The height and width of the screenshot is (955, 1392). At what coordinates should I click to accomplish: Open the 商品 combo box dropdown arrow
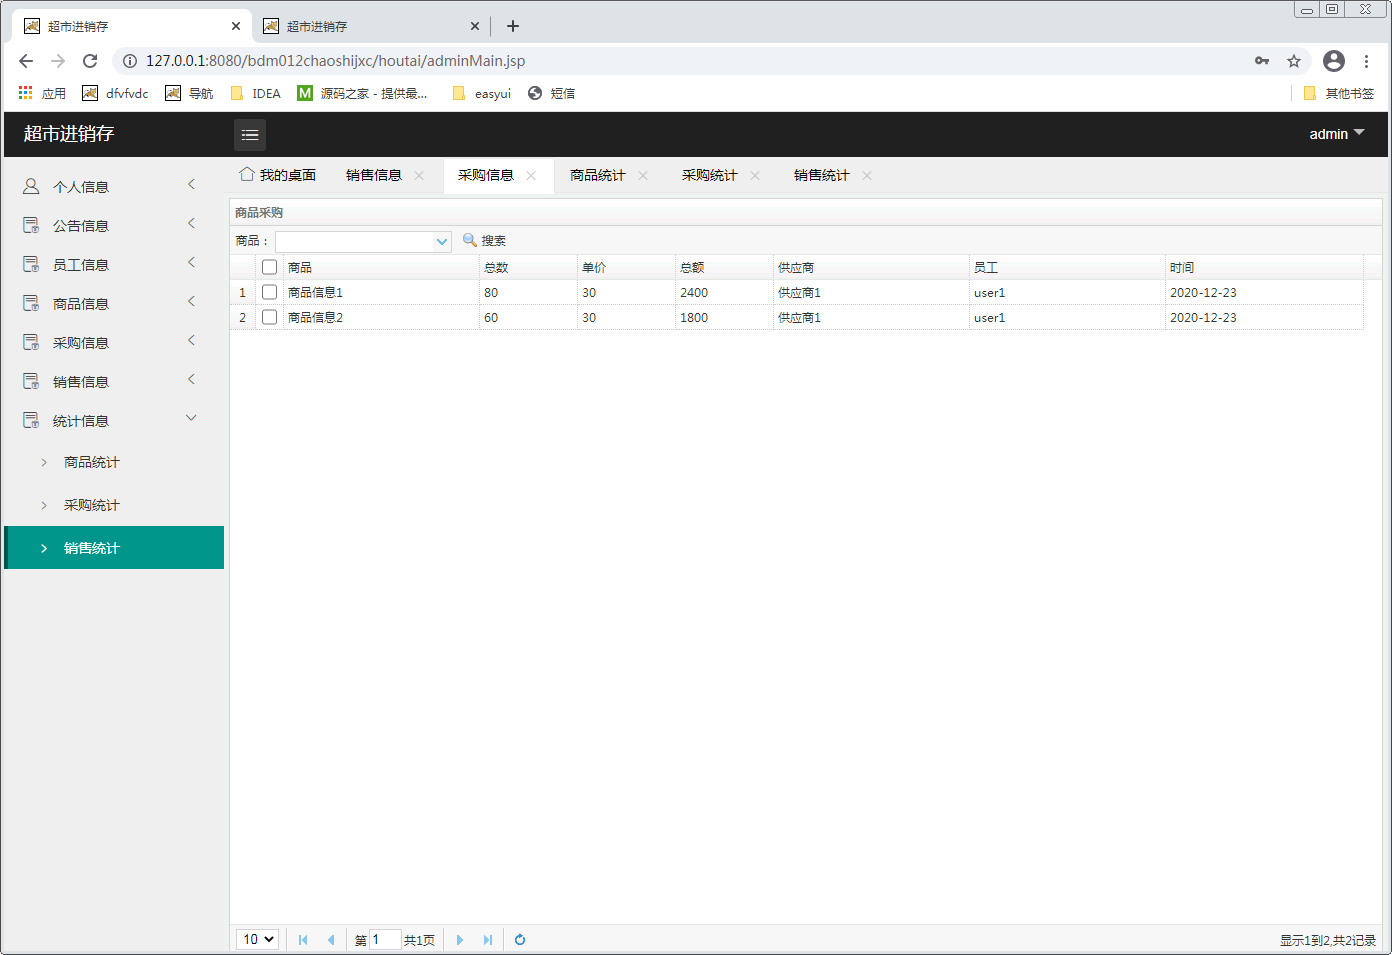click(442, 242)
